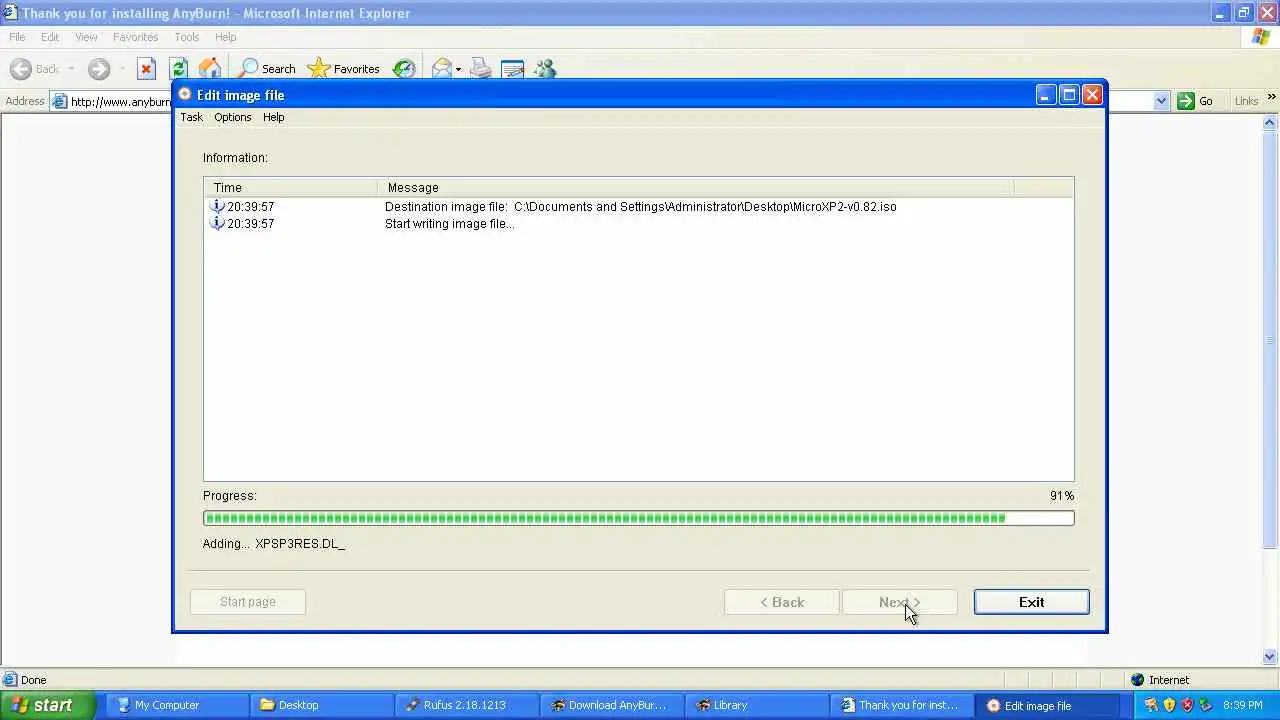Open the View menu in Internet Explorer
The height and width of the screenshot is (720, 1280).
86,37
